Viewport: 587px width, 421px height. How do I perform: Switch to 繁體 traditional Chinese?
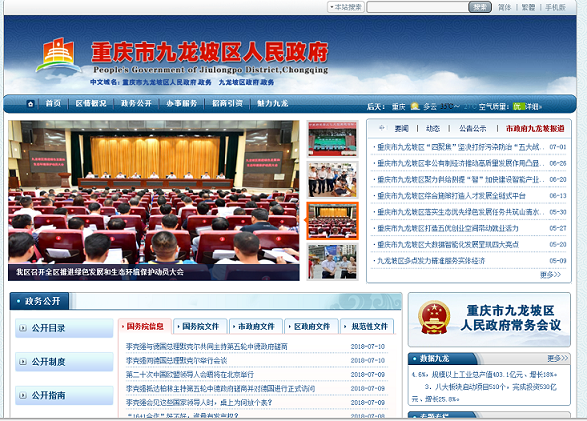528,7
